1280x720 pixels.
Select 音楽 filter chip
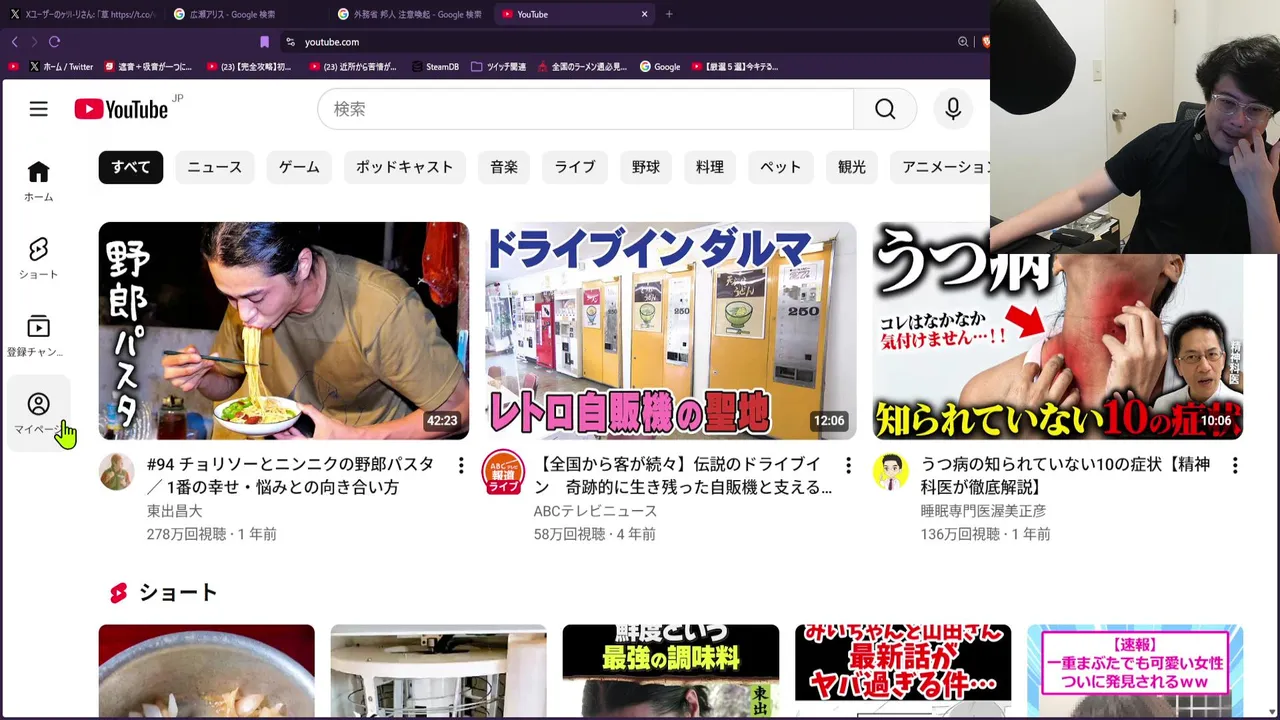coord(504,167)
